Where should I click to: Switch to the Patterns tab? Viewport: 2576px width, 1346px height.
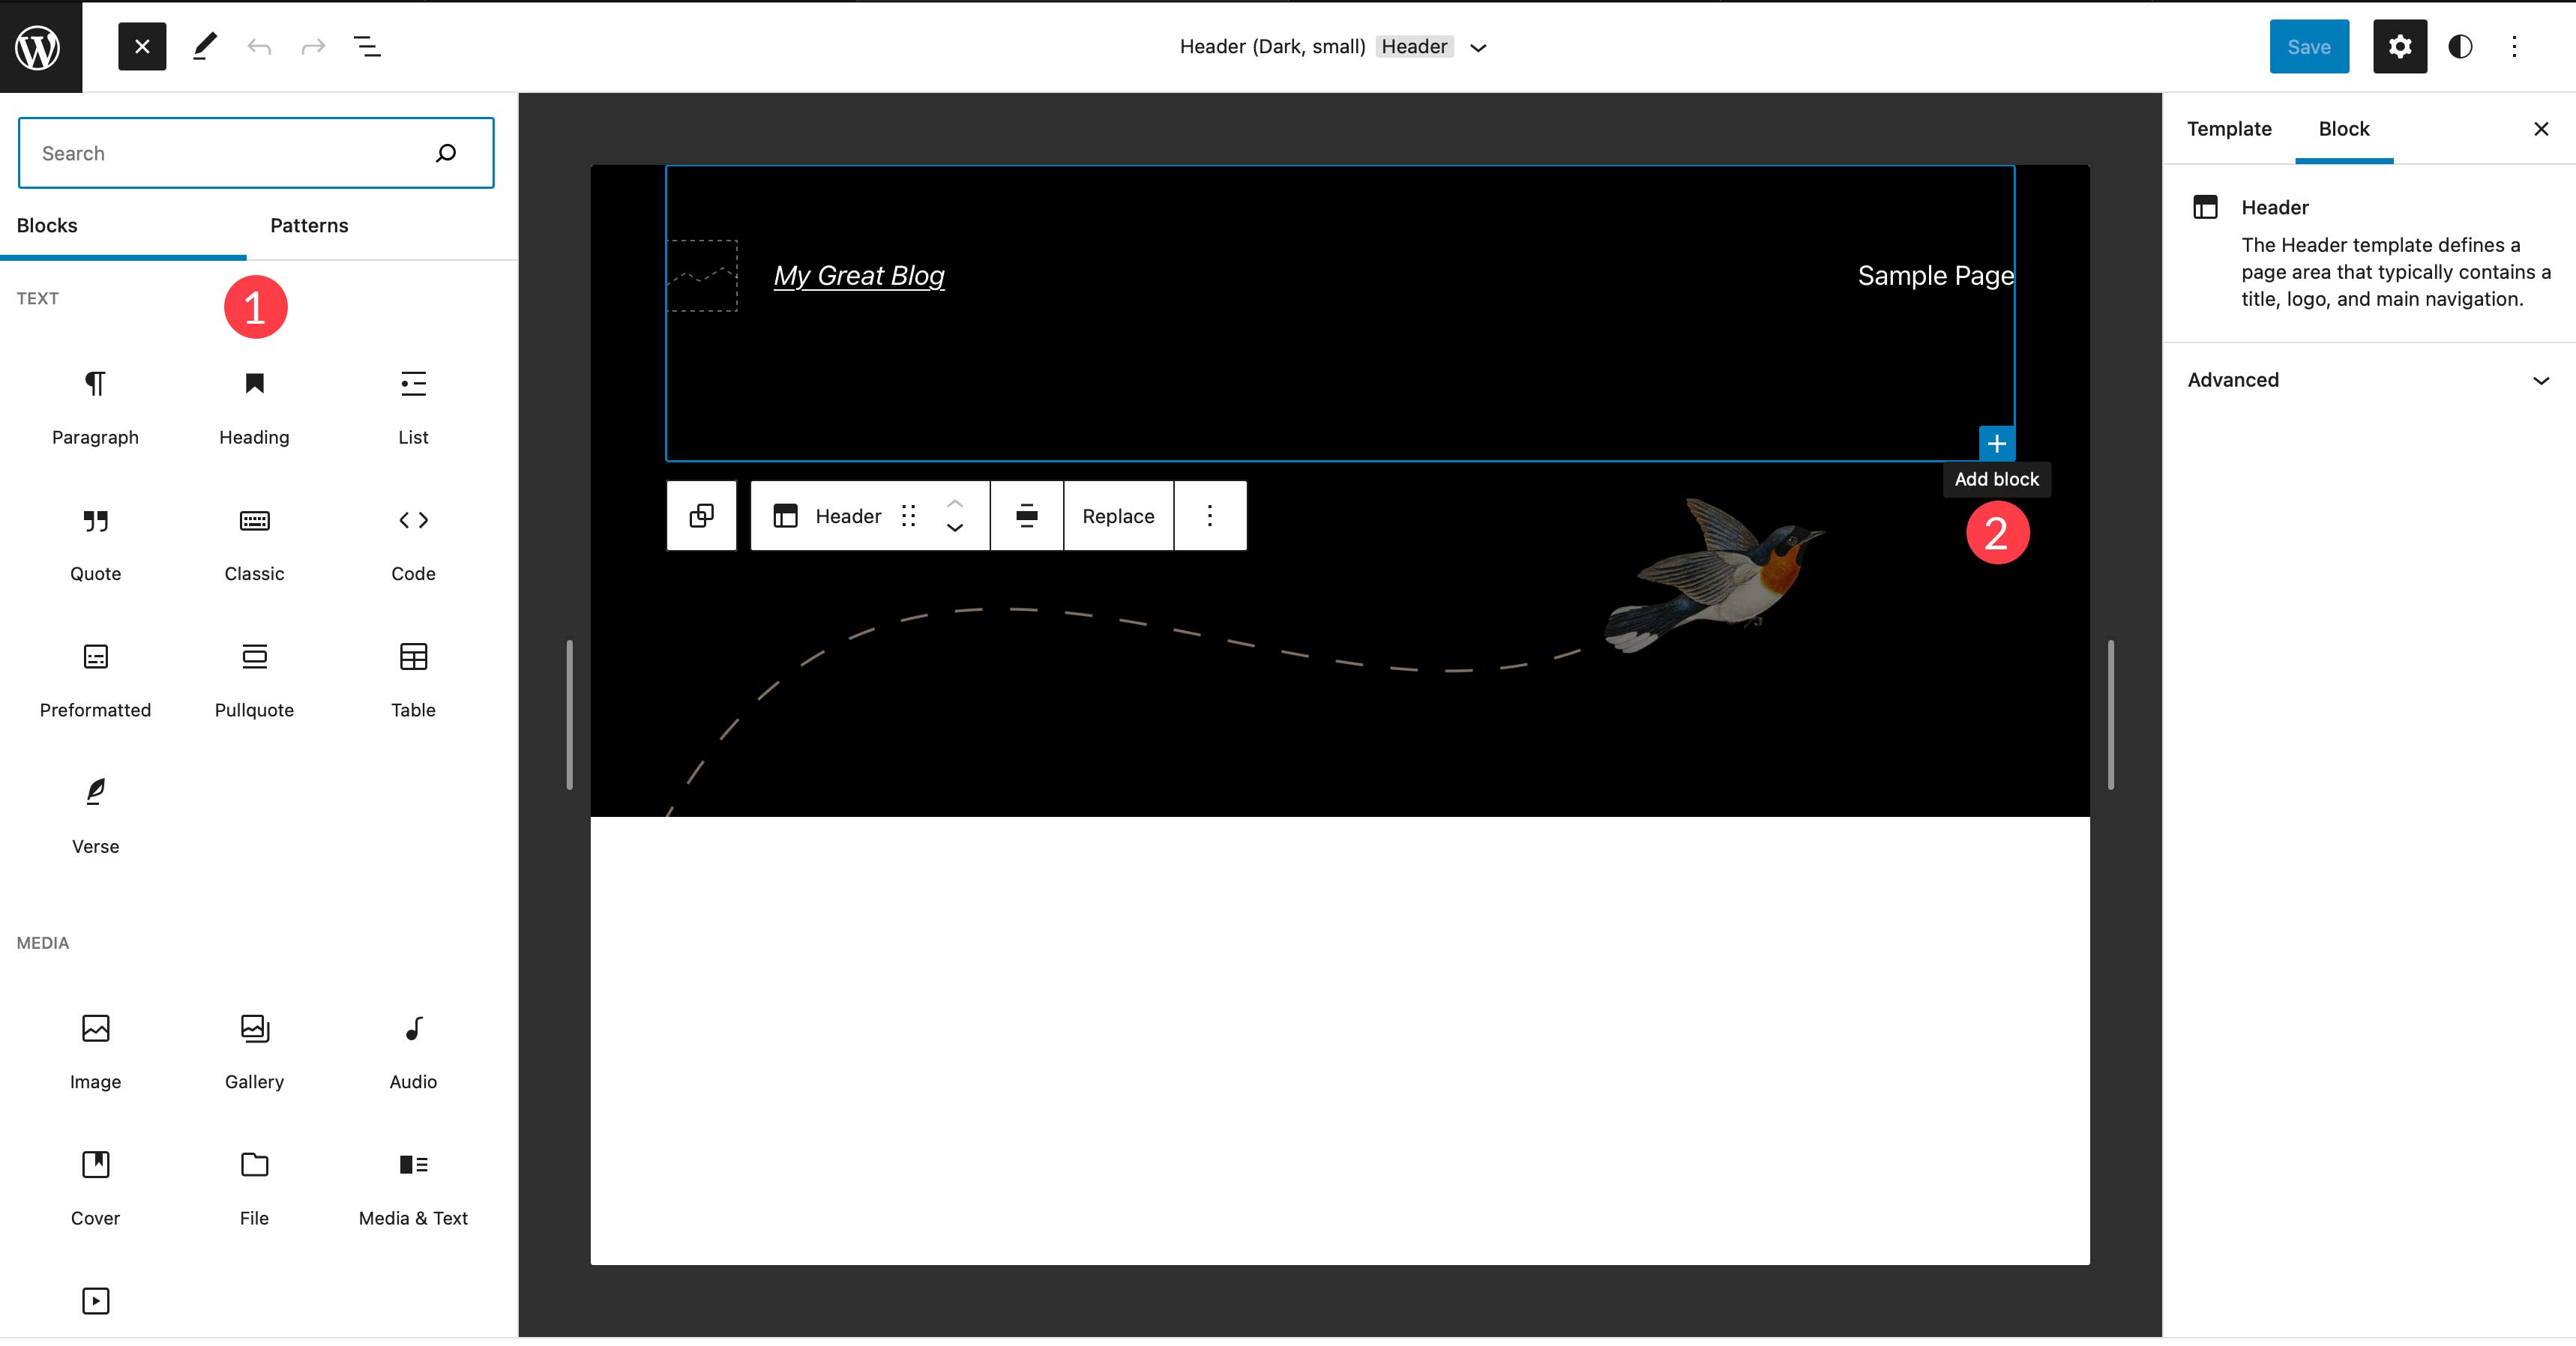tap(308, 225)
